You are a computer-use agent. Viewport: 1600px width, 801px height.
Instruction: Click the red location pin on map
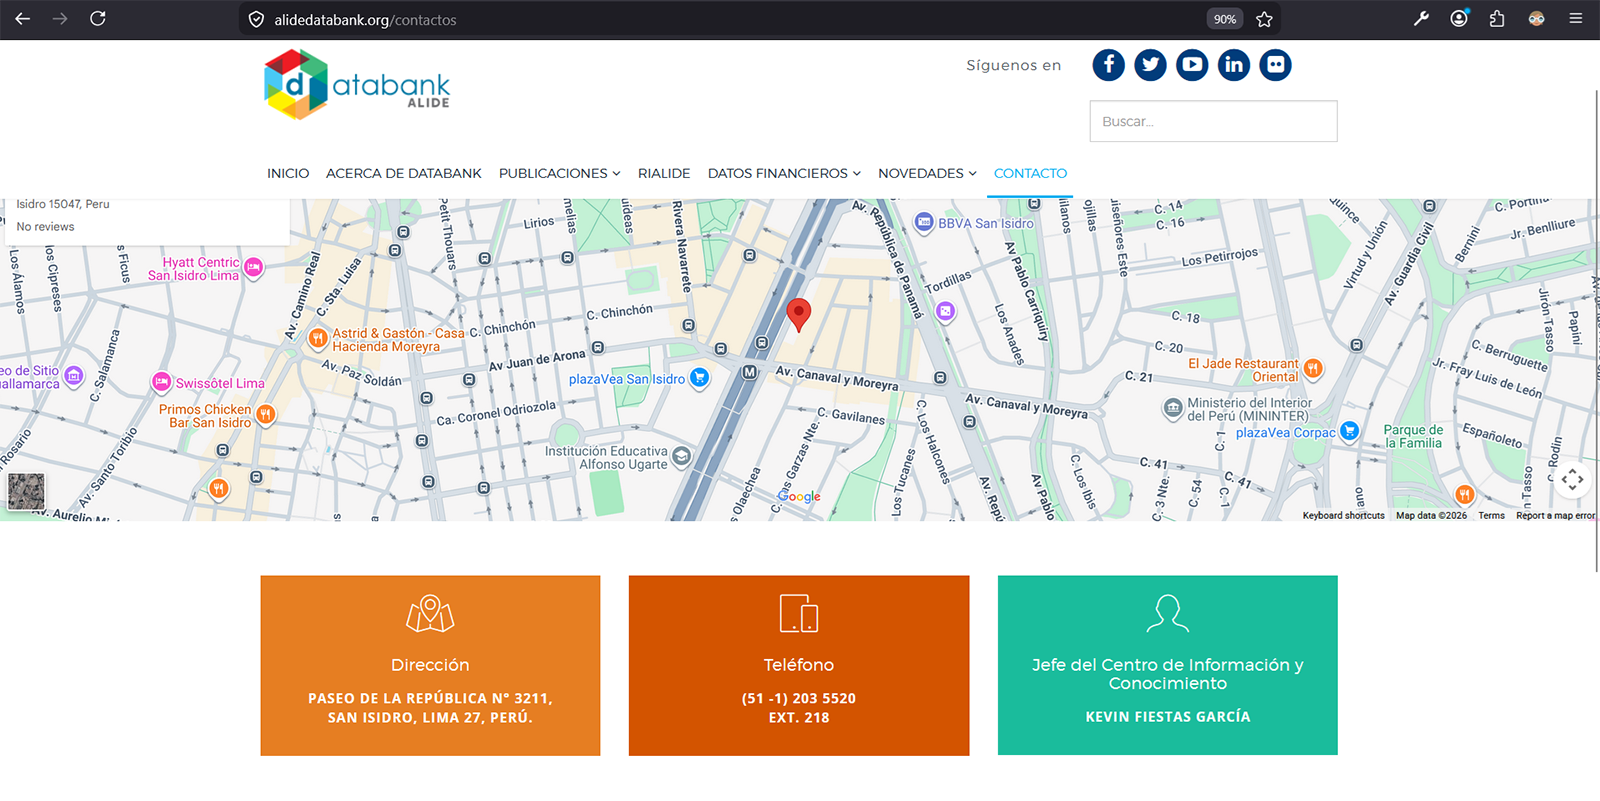(798, 313)
